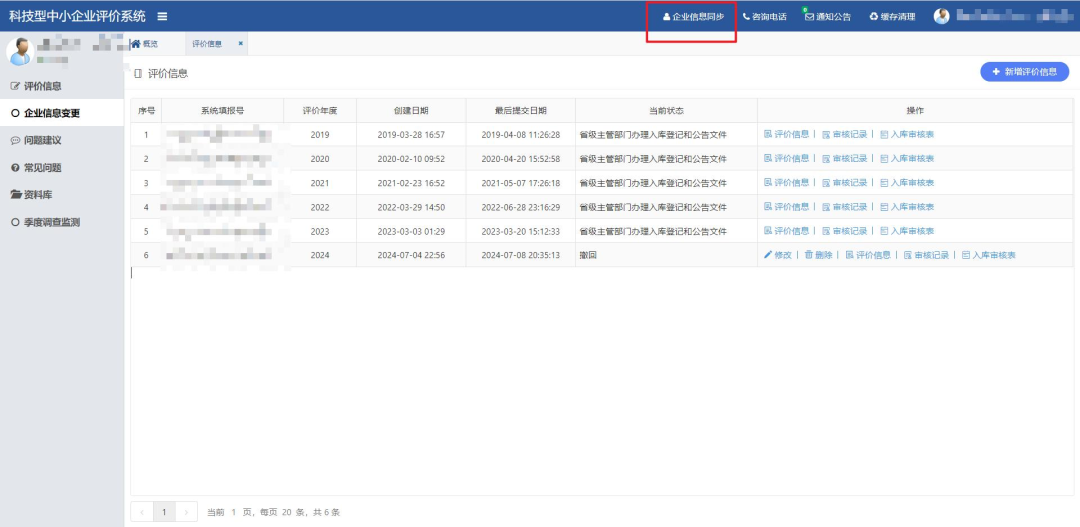The image size is (1080, 527).
Task: Open 通知公告 envelope item
Action: [828, 17]
